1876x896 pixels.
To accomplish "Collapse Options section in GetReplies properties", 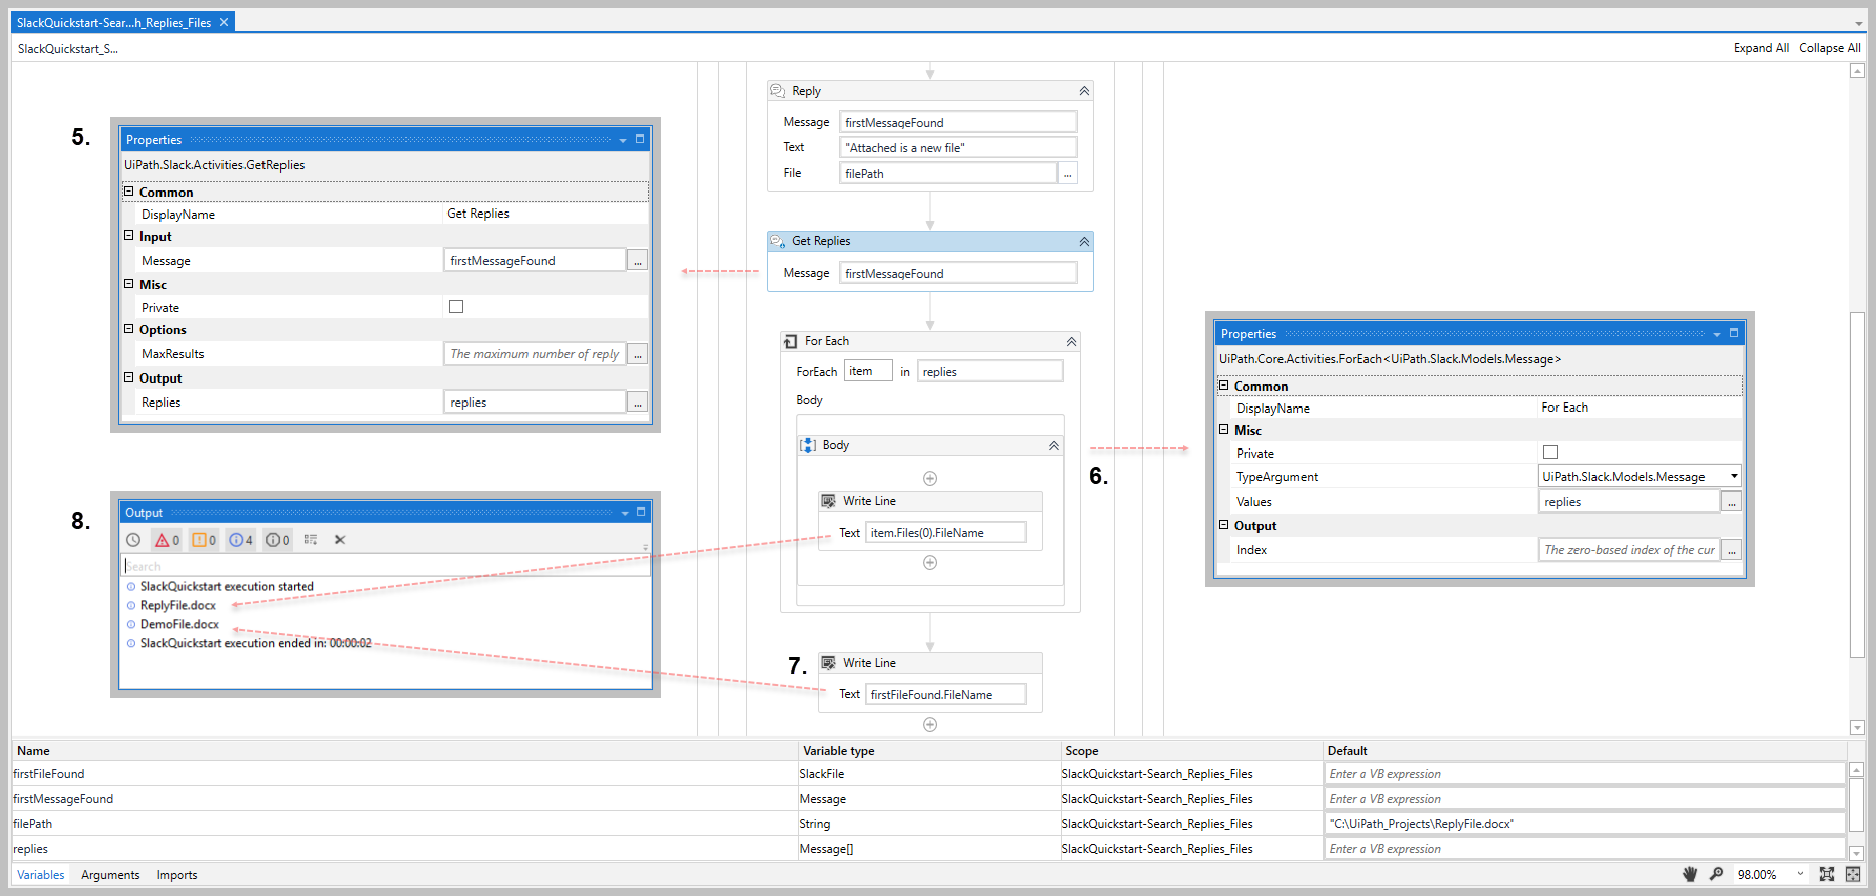I will point(128,329).
